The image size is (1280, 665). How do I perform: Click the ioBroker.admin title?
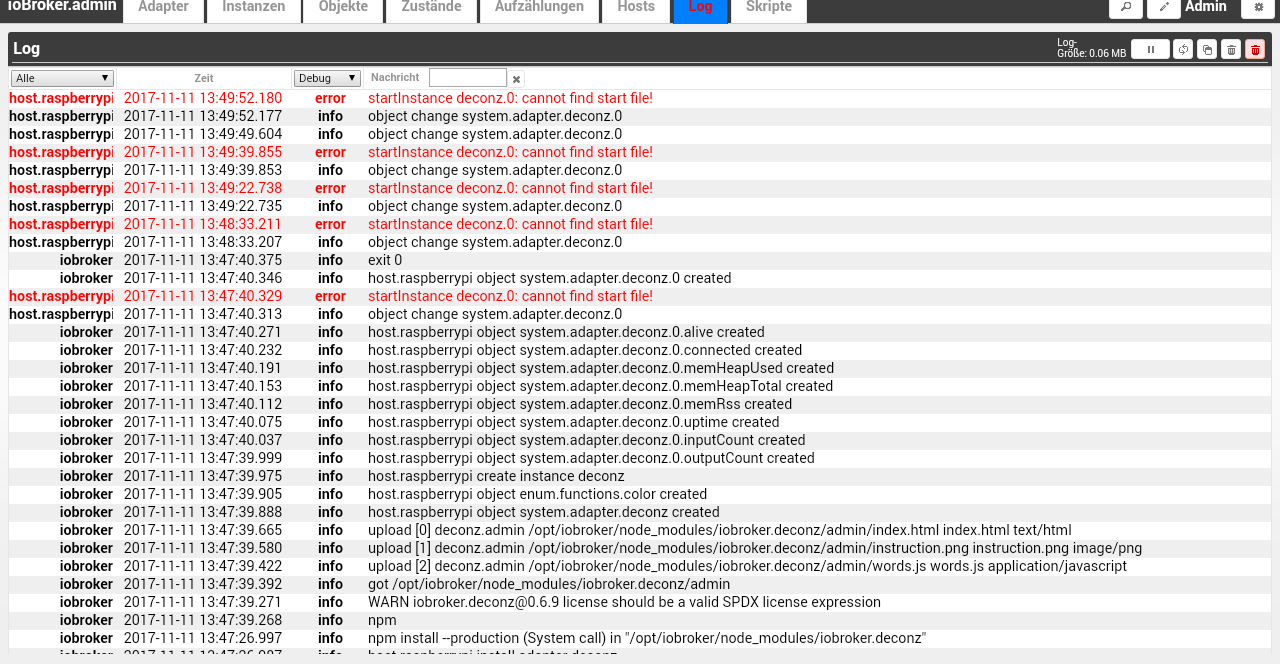click(x=62, y=6)
